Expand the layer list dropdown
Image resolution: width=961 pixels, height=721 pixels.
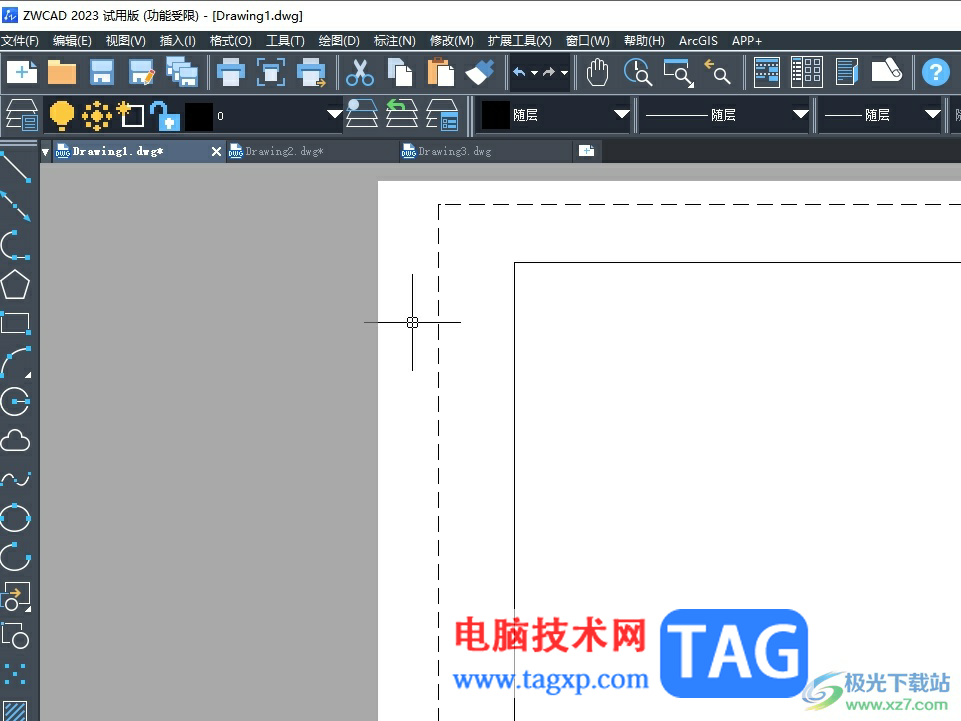point(334,115)
